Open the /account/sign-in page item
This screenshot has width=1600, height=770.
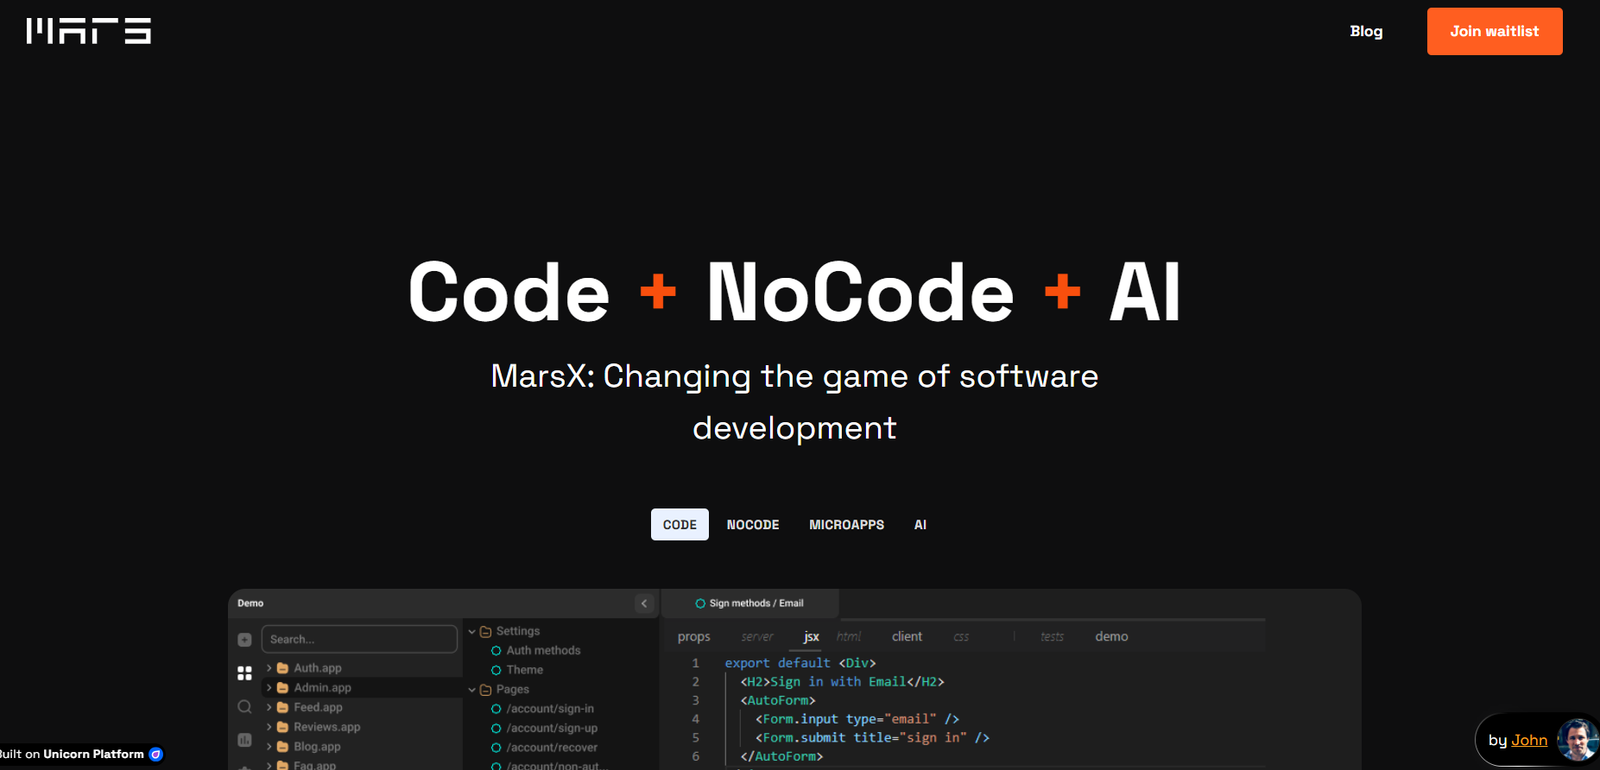[x=549, y=709]
